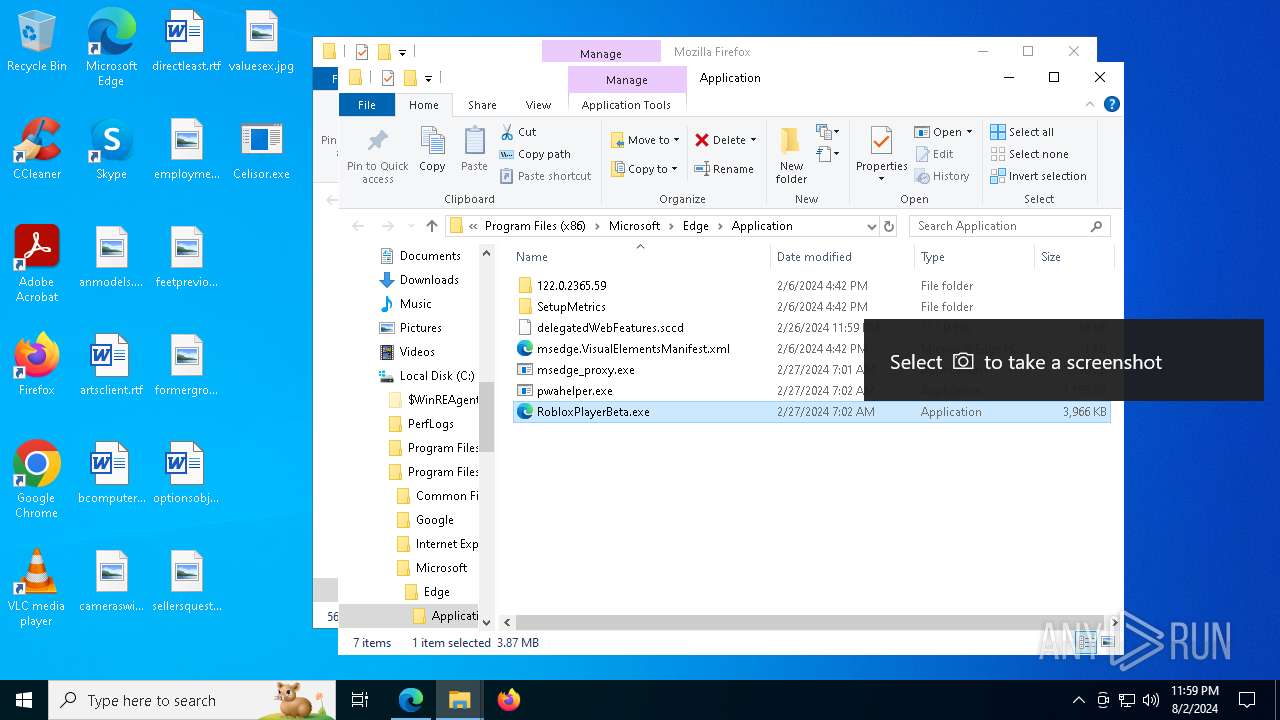Select pwahelper.exe in the file list

click(x=575, y=391)
